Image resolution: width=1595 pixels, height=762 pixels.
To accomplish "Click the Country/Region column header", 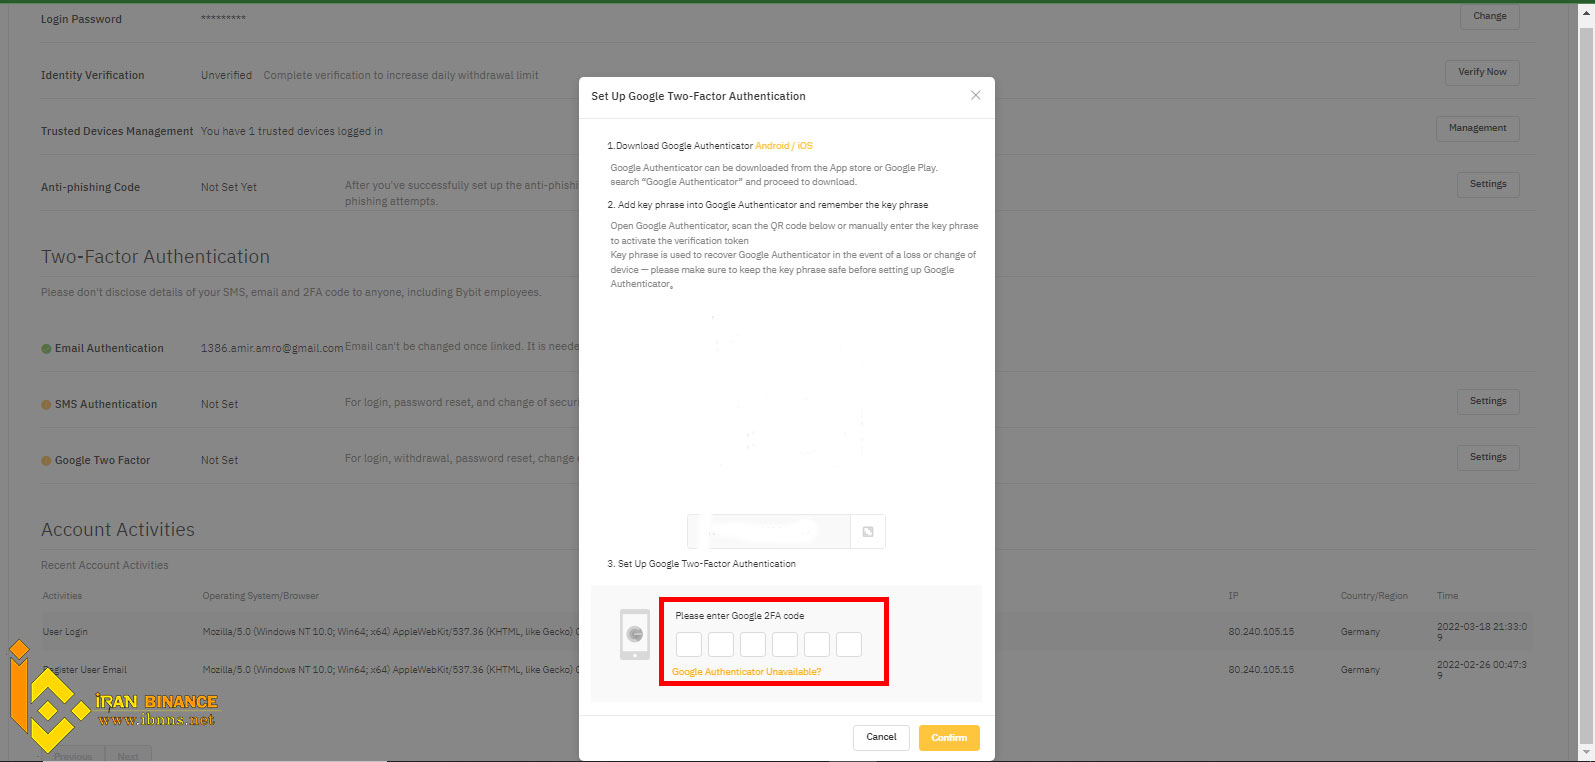I will click(x=1374, y=596).
